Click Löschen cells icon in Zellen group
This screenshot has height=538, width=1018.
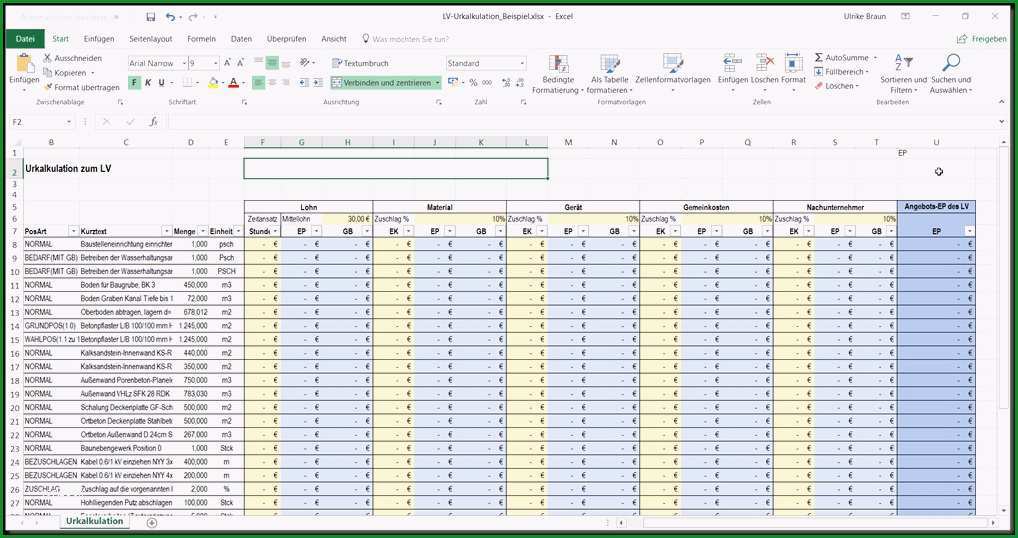pos(764,64)
